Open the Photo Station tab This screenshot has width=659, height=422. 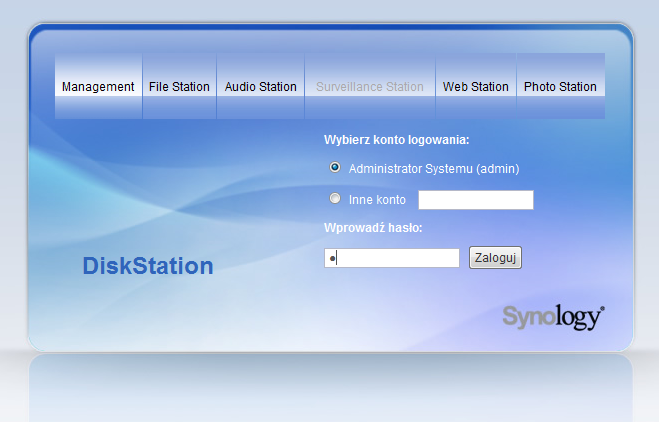click(561, 86)
